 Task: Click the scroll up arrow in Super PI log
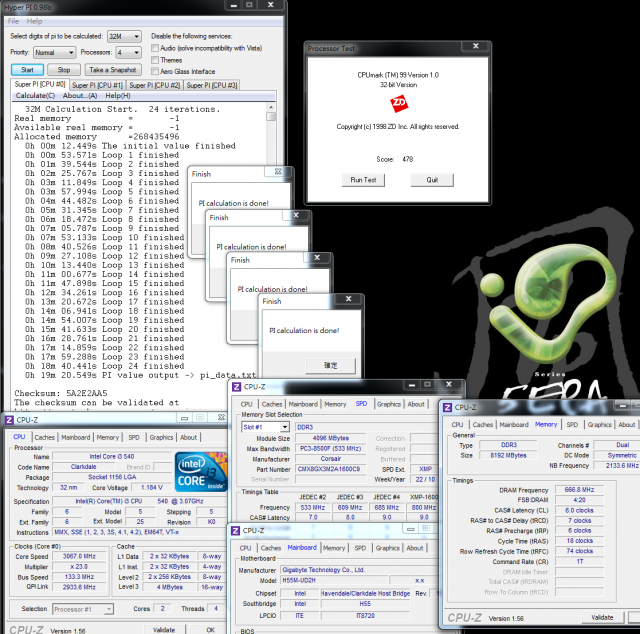point(271,107)
